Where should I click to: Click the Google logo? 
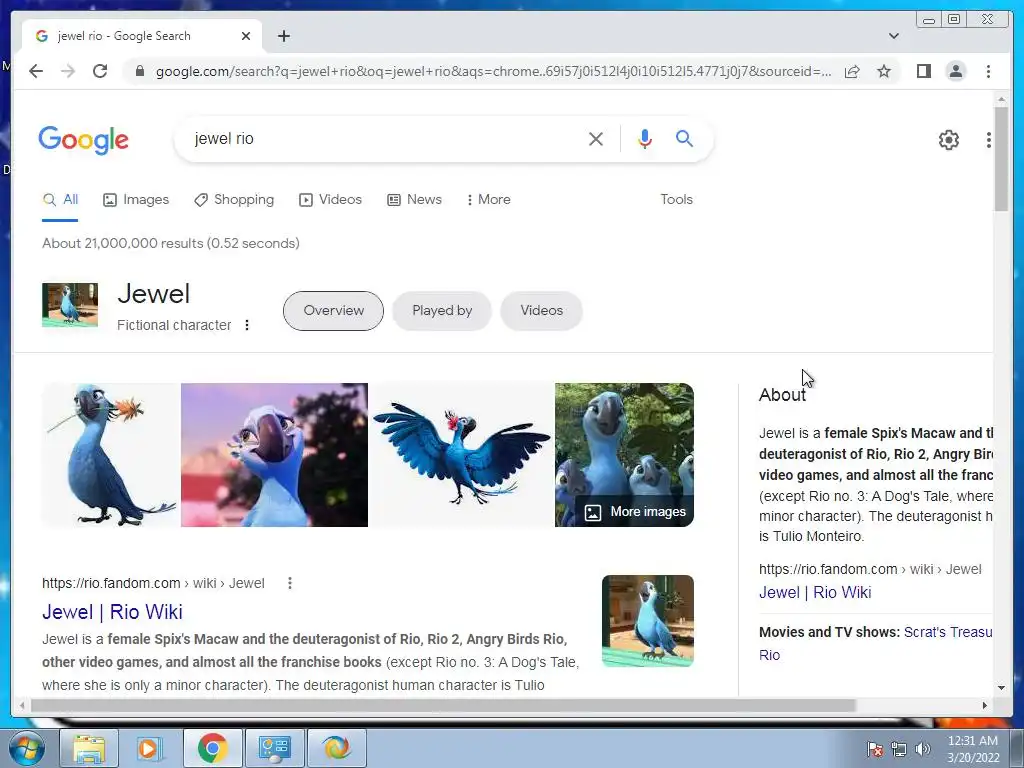[84, 140]
